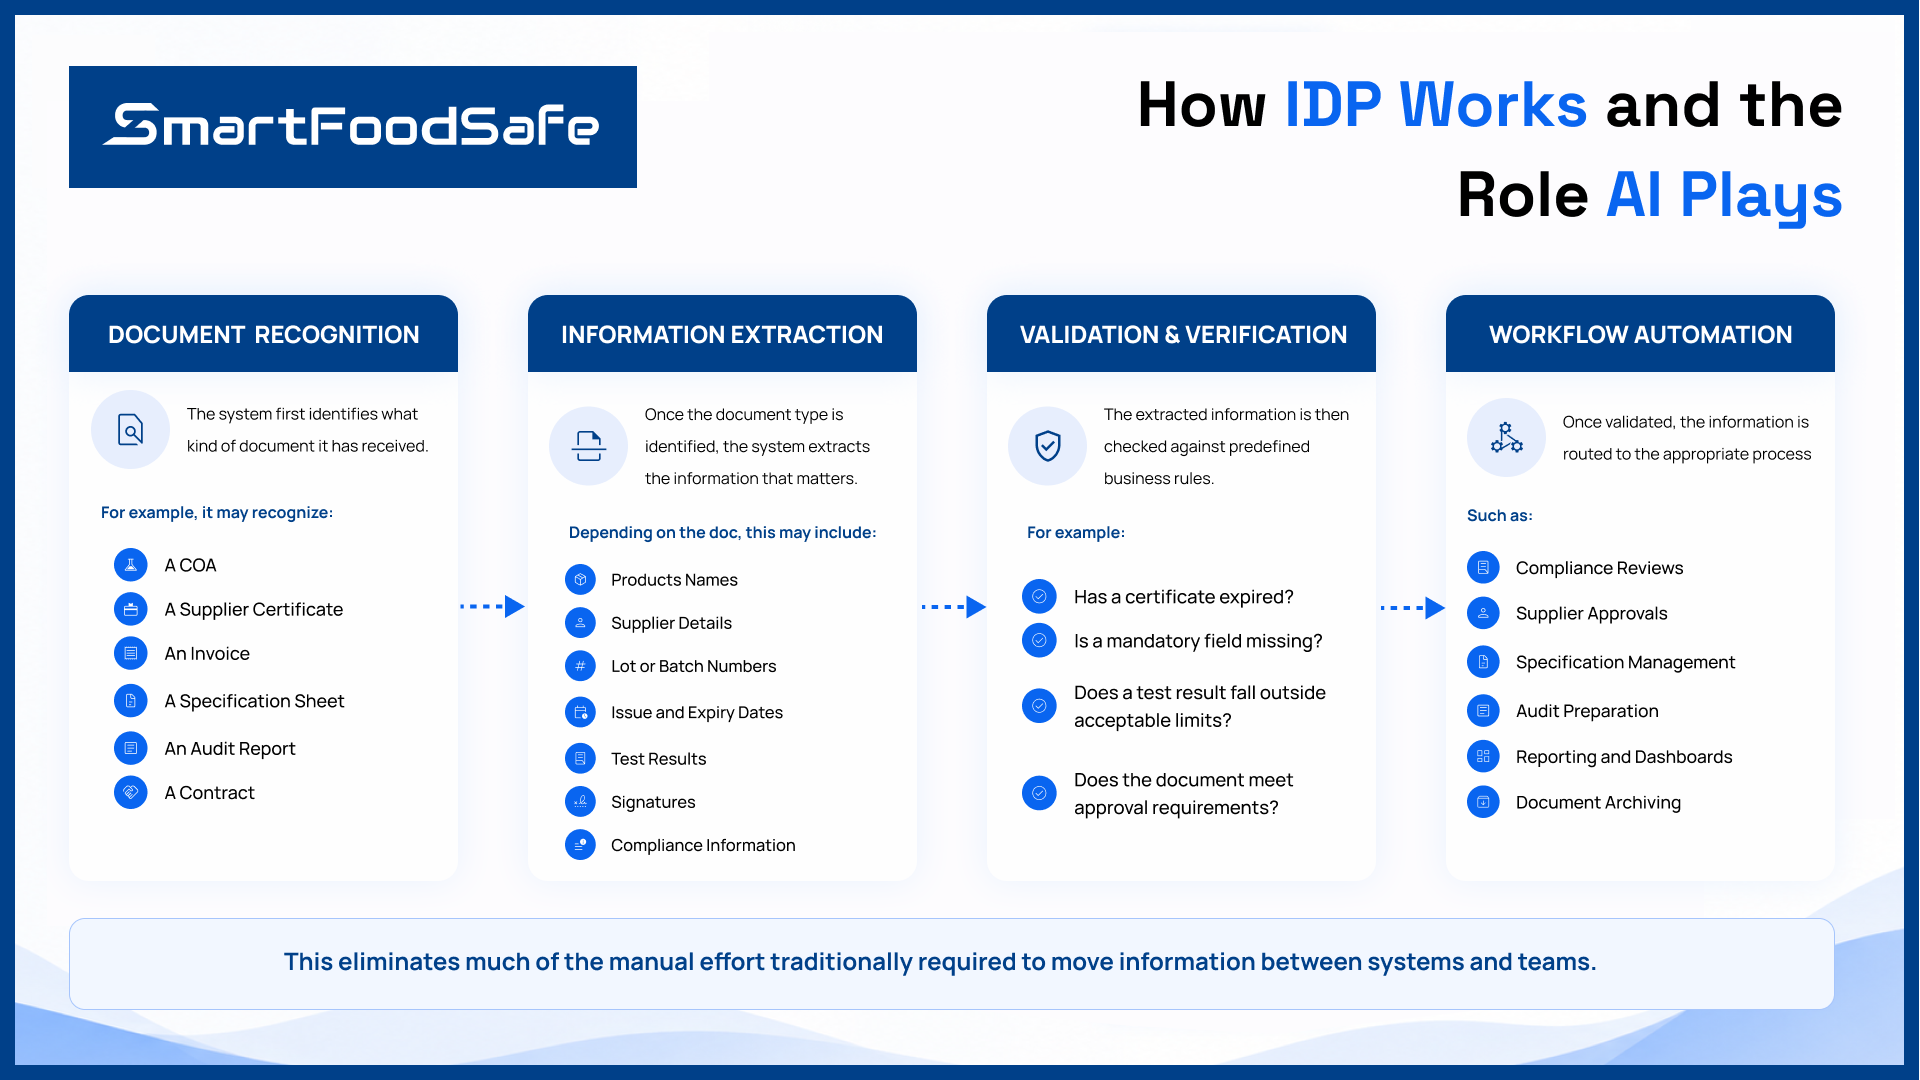Viewport: 1920px width, 1080px height.
Task: Click the calendar icon beside Issue and Expiry Dates
Action: [x=580, y=712]
